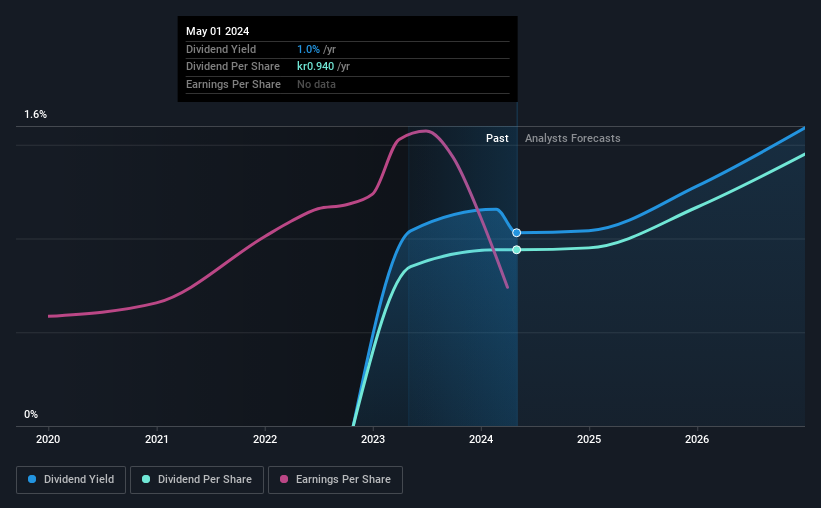Click the Earnings Per Share tooltip row label
The height and width of the screenshot is (508, 821).
233,84
